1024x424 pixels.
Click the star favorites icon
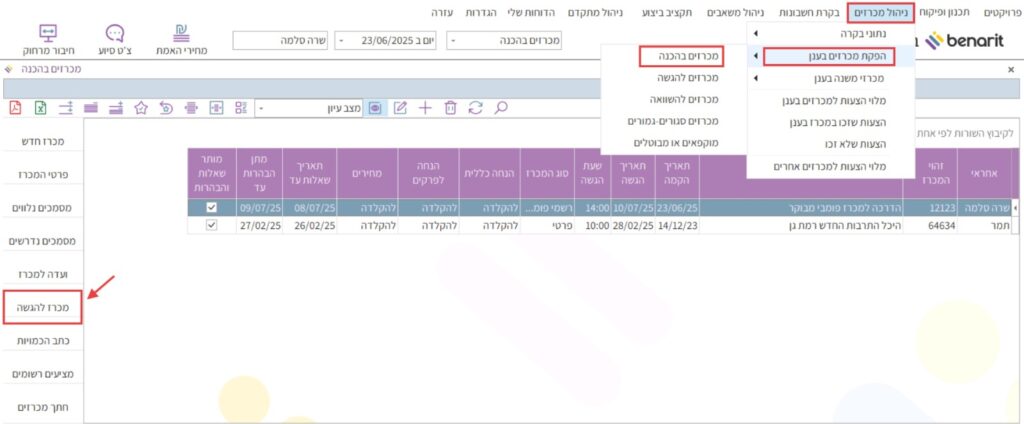[x=141, y=107]
